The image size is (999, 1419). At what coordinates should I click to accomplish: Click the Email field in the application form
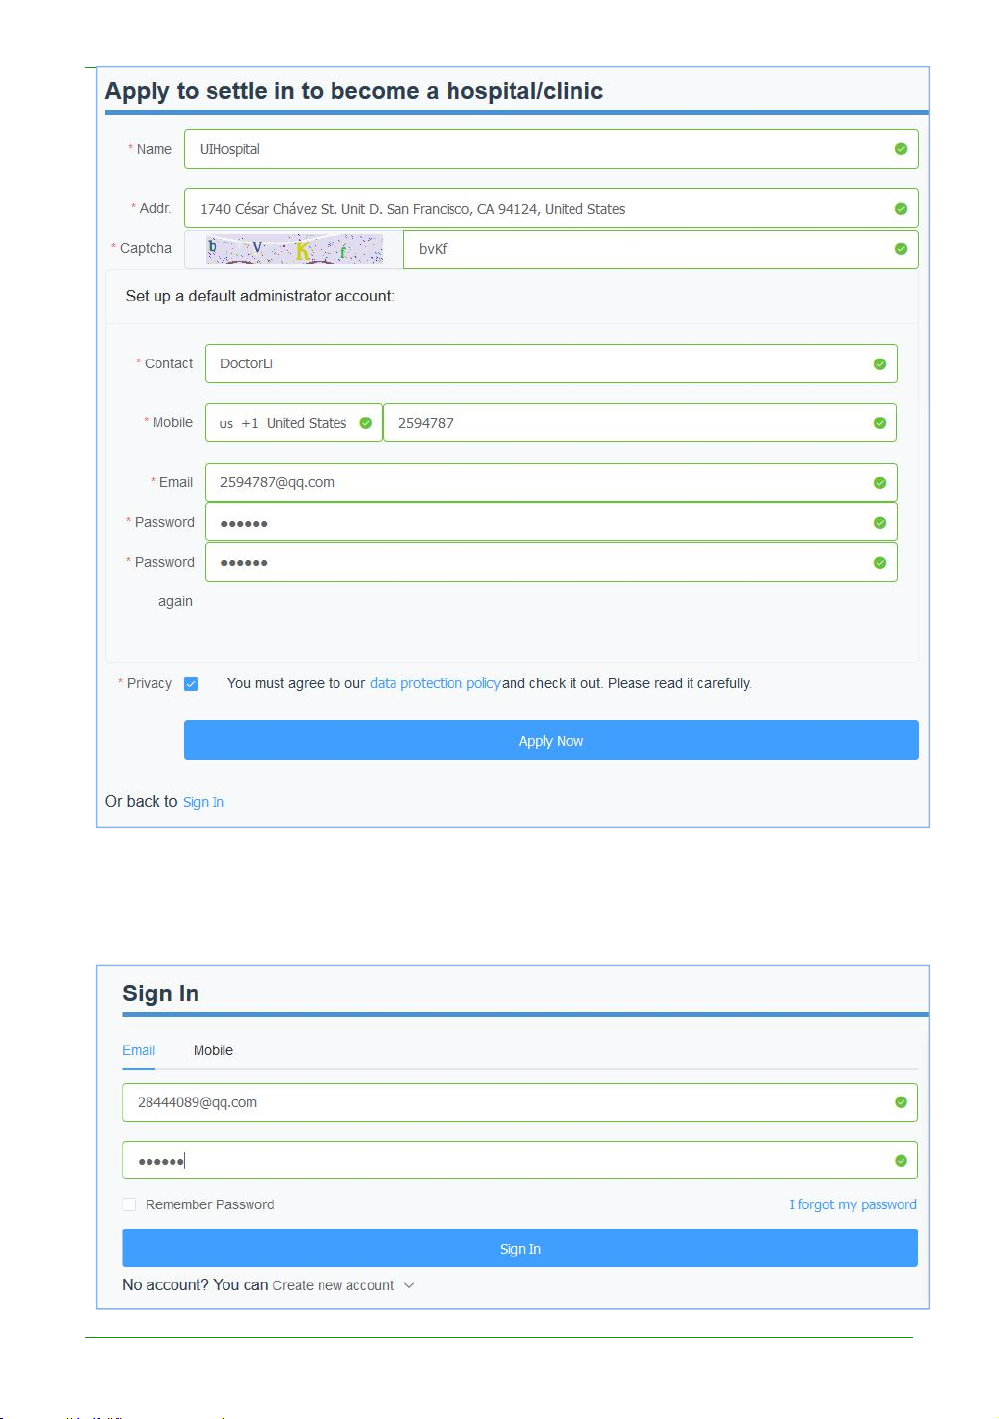[551, 482]
